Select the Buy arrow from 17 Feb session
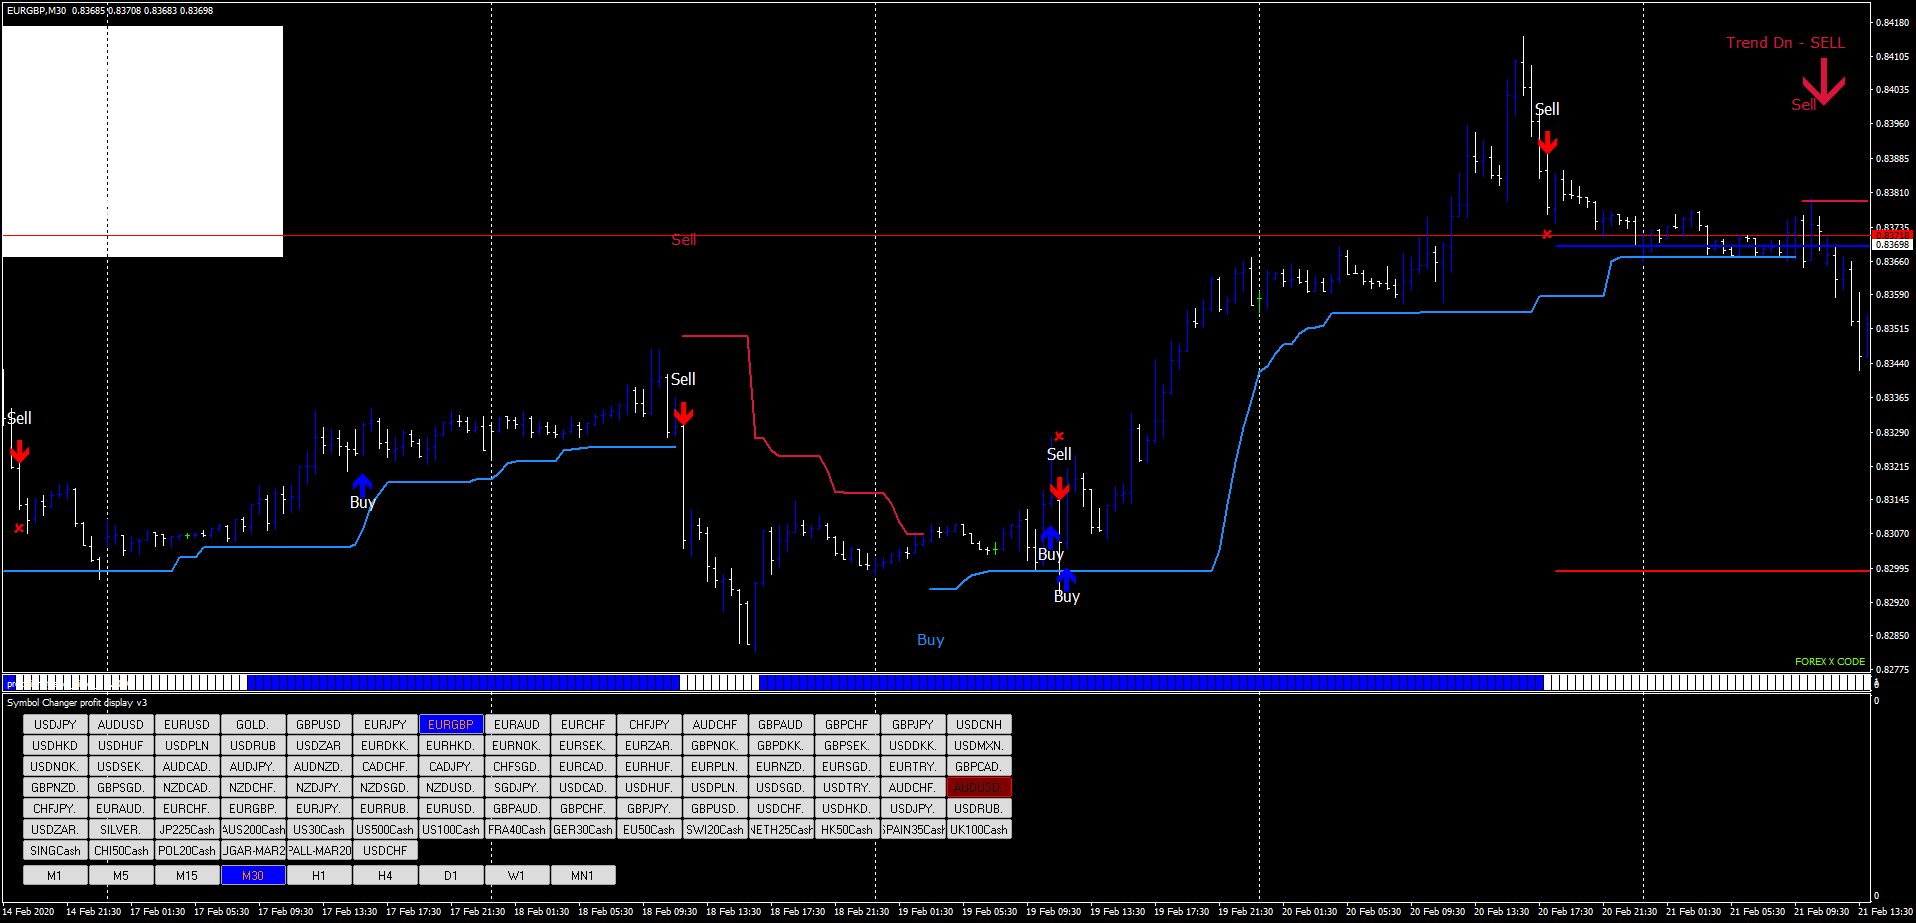The image size is (1916, 923). [x=362, y=487]
